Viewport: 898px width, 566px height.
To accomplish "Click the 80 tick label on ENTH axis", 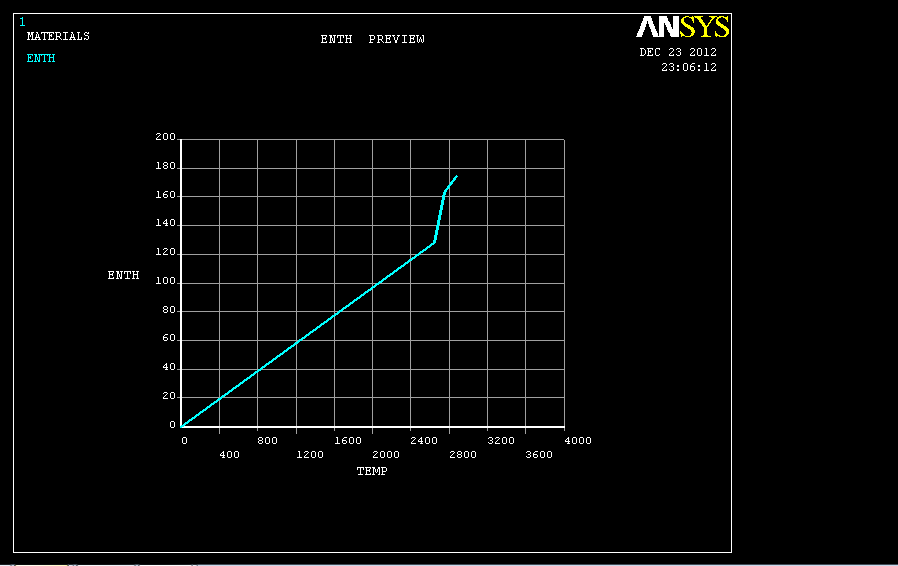I will click(x=169, y=309).
